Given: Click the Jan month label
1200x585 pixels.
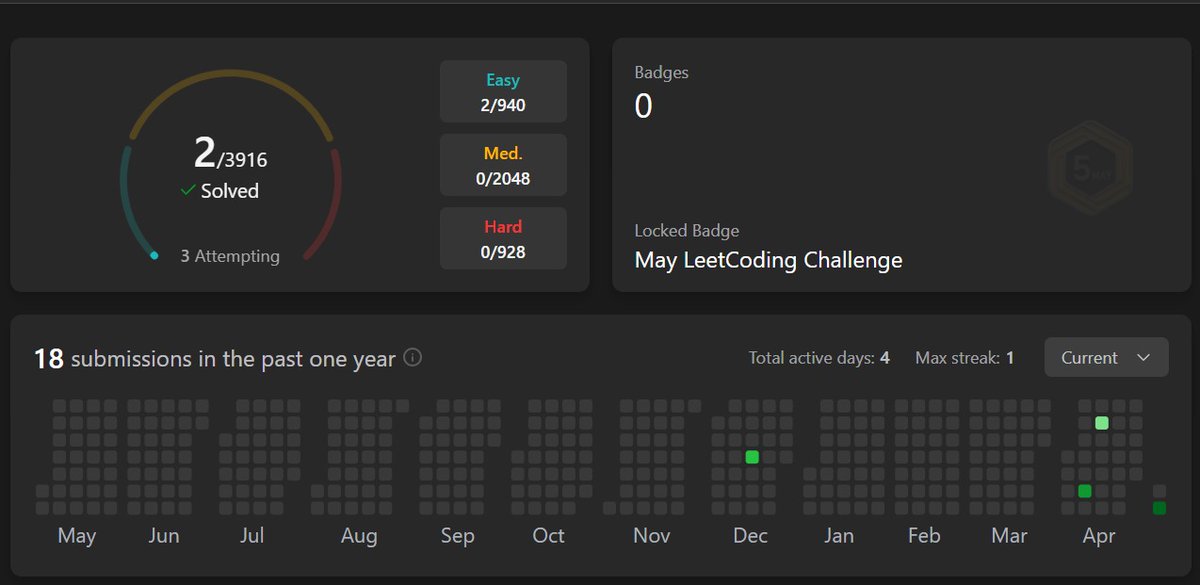Looking at the screenshot, I should point(839,536).
